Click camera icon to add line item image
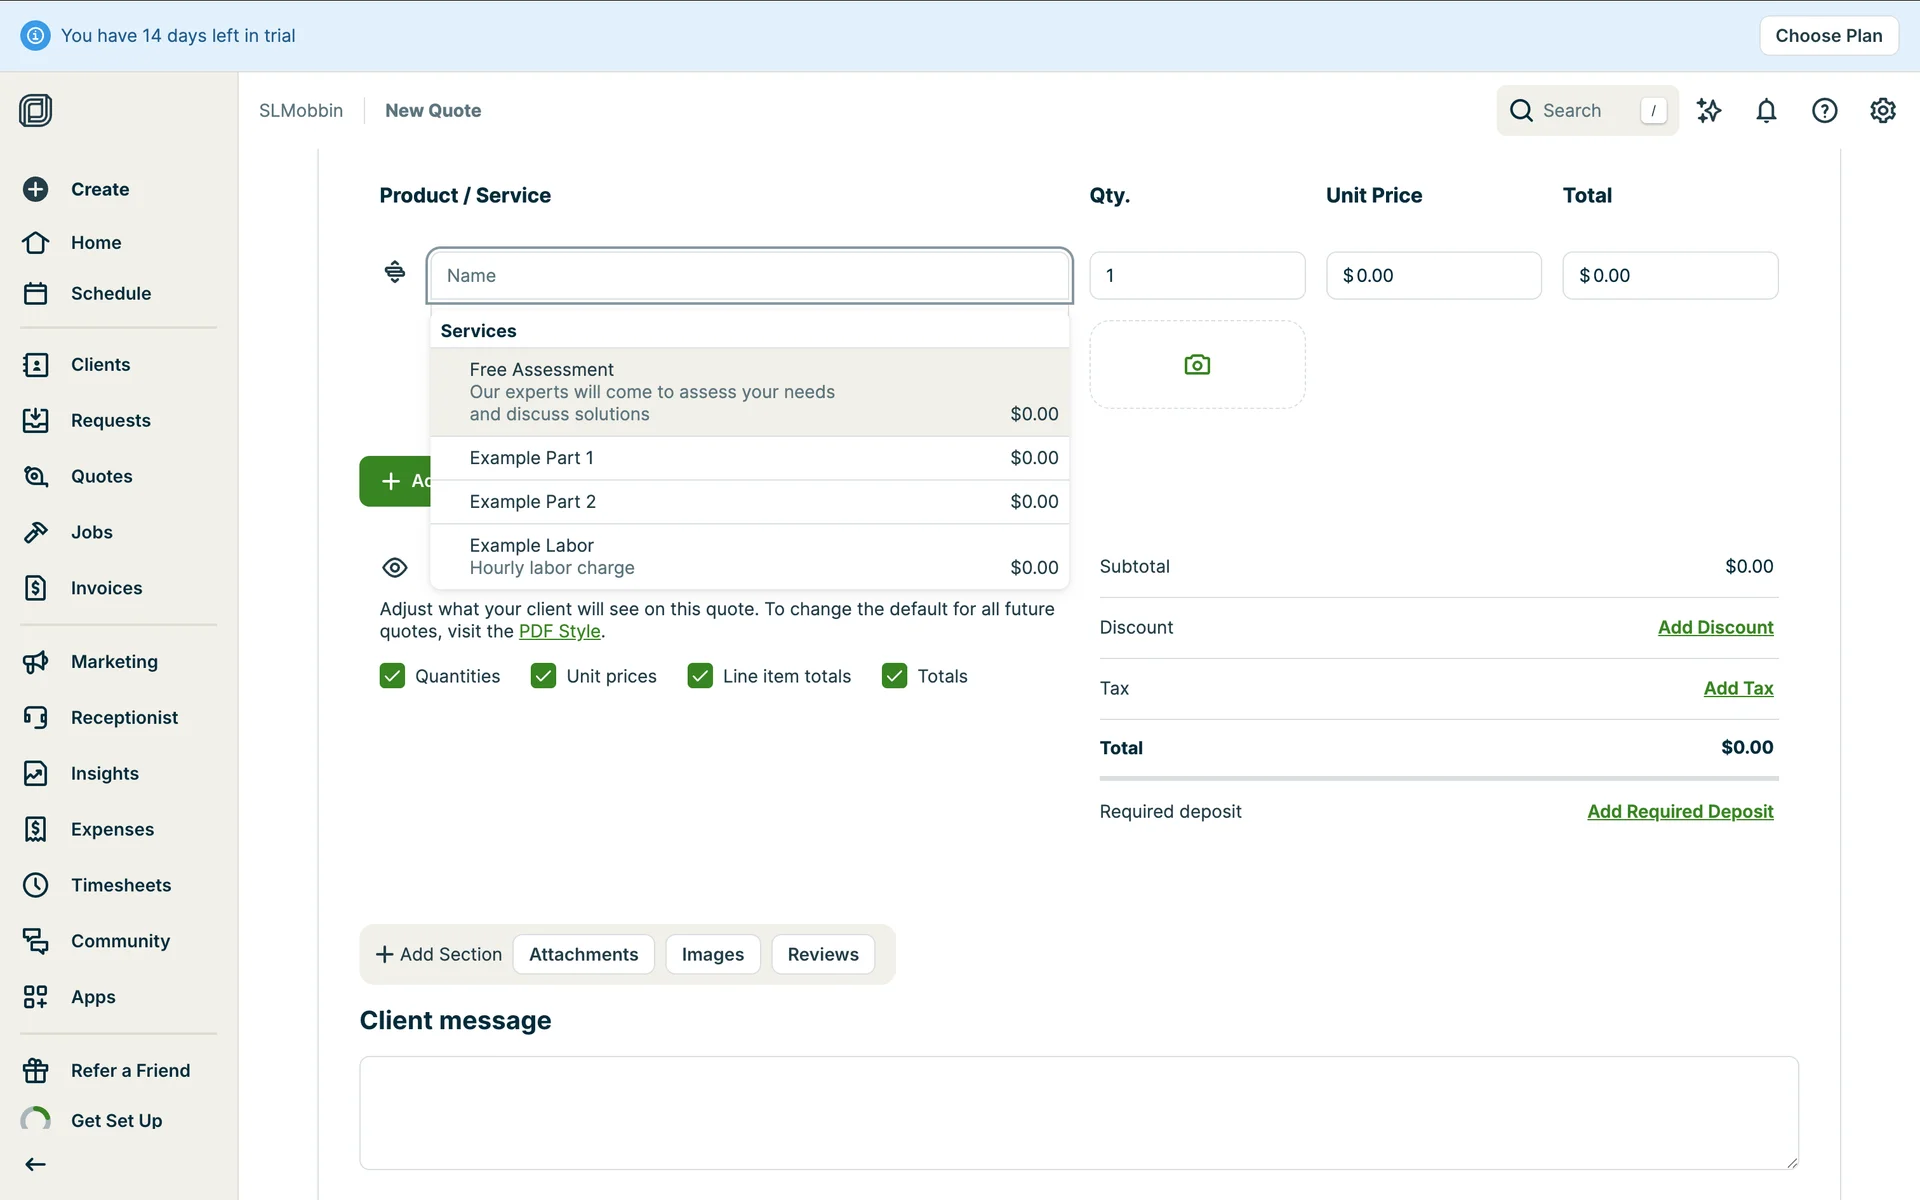 [1196, 365]
